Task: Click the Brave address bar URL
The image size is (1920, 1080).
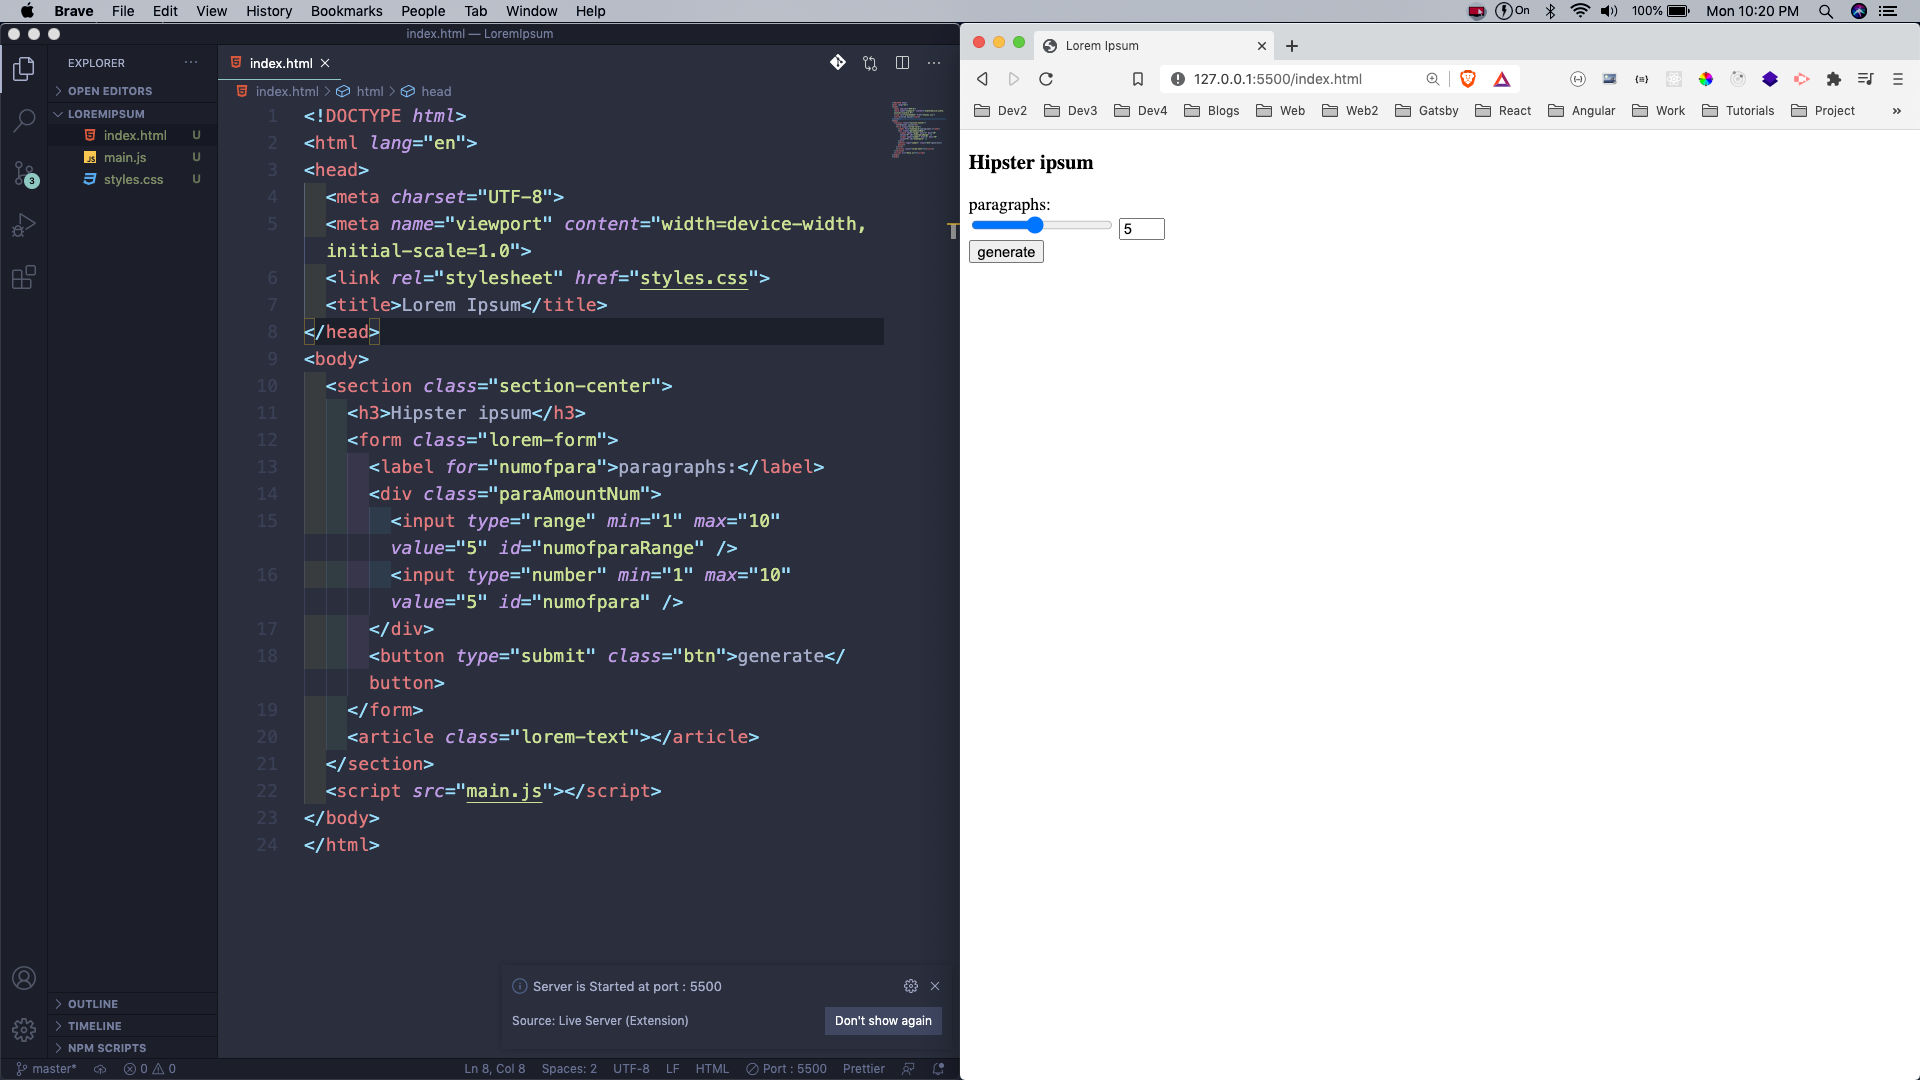Action: 1278,79
